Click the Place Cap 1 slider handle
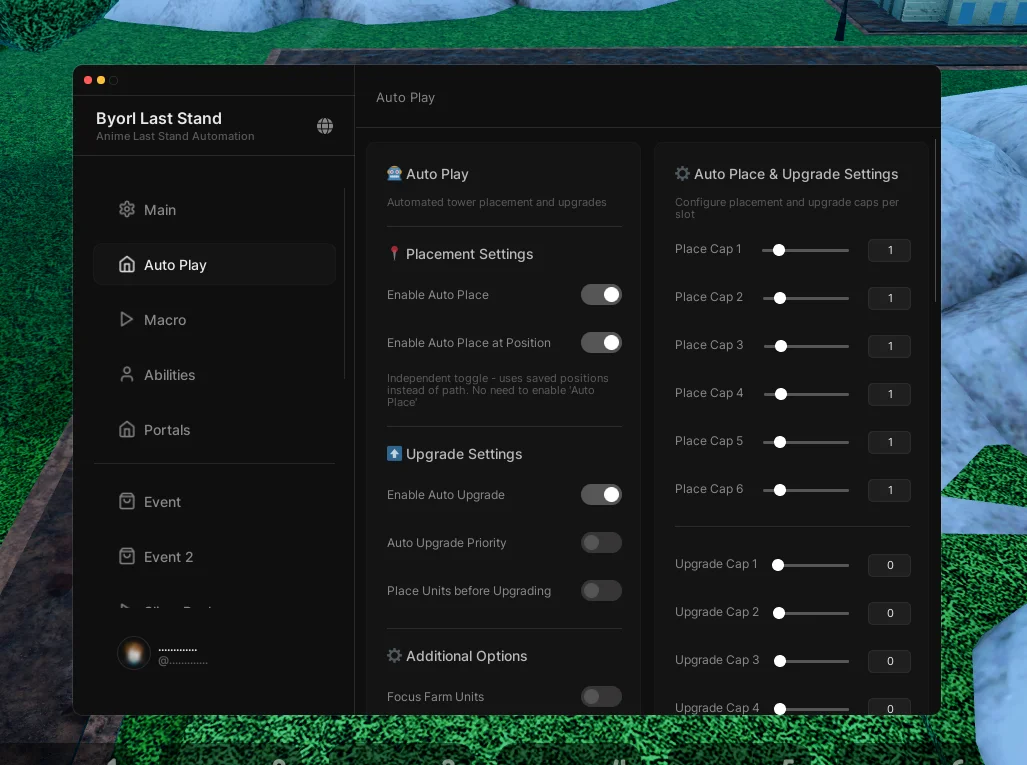This screenshot has width=1027, height=765. click(778, 250)
